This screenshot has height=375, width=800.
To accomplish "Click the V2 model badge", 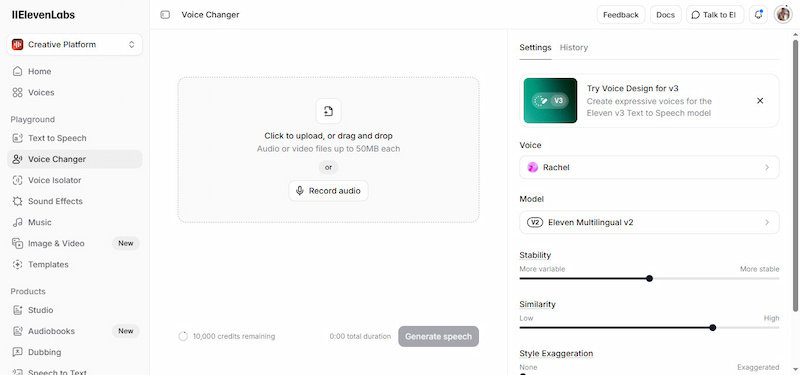I will pos(535,222).
